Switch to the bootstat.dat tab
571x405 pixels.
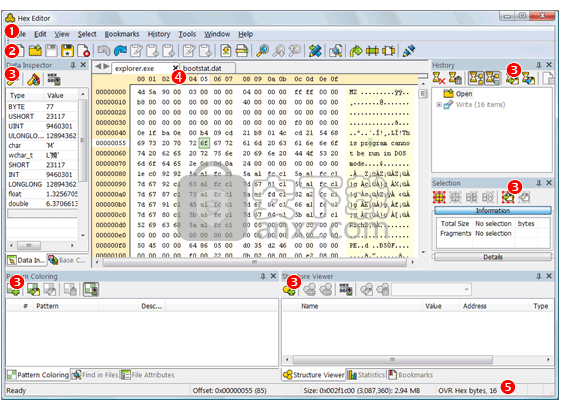pyautogui.click(x=207, y=68)
